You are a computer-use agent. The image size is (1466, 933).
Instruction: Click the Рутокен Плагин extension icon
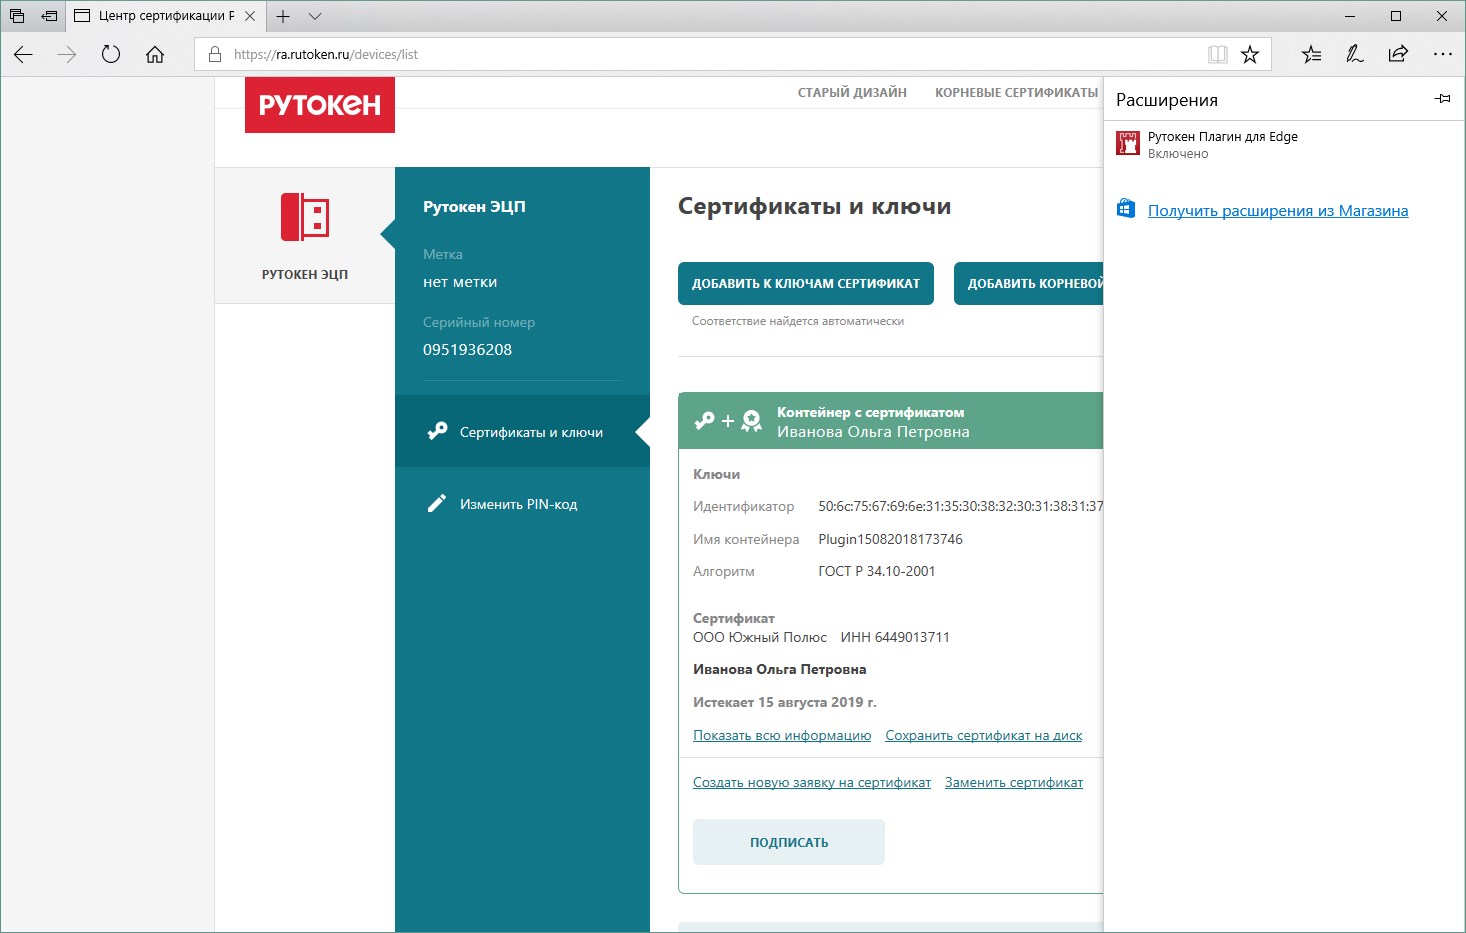[1128, 144]
